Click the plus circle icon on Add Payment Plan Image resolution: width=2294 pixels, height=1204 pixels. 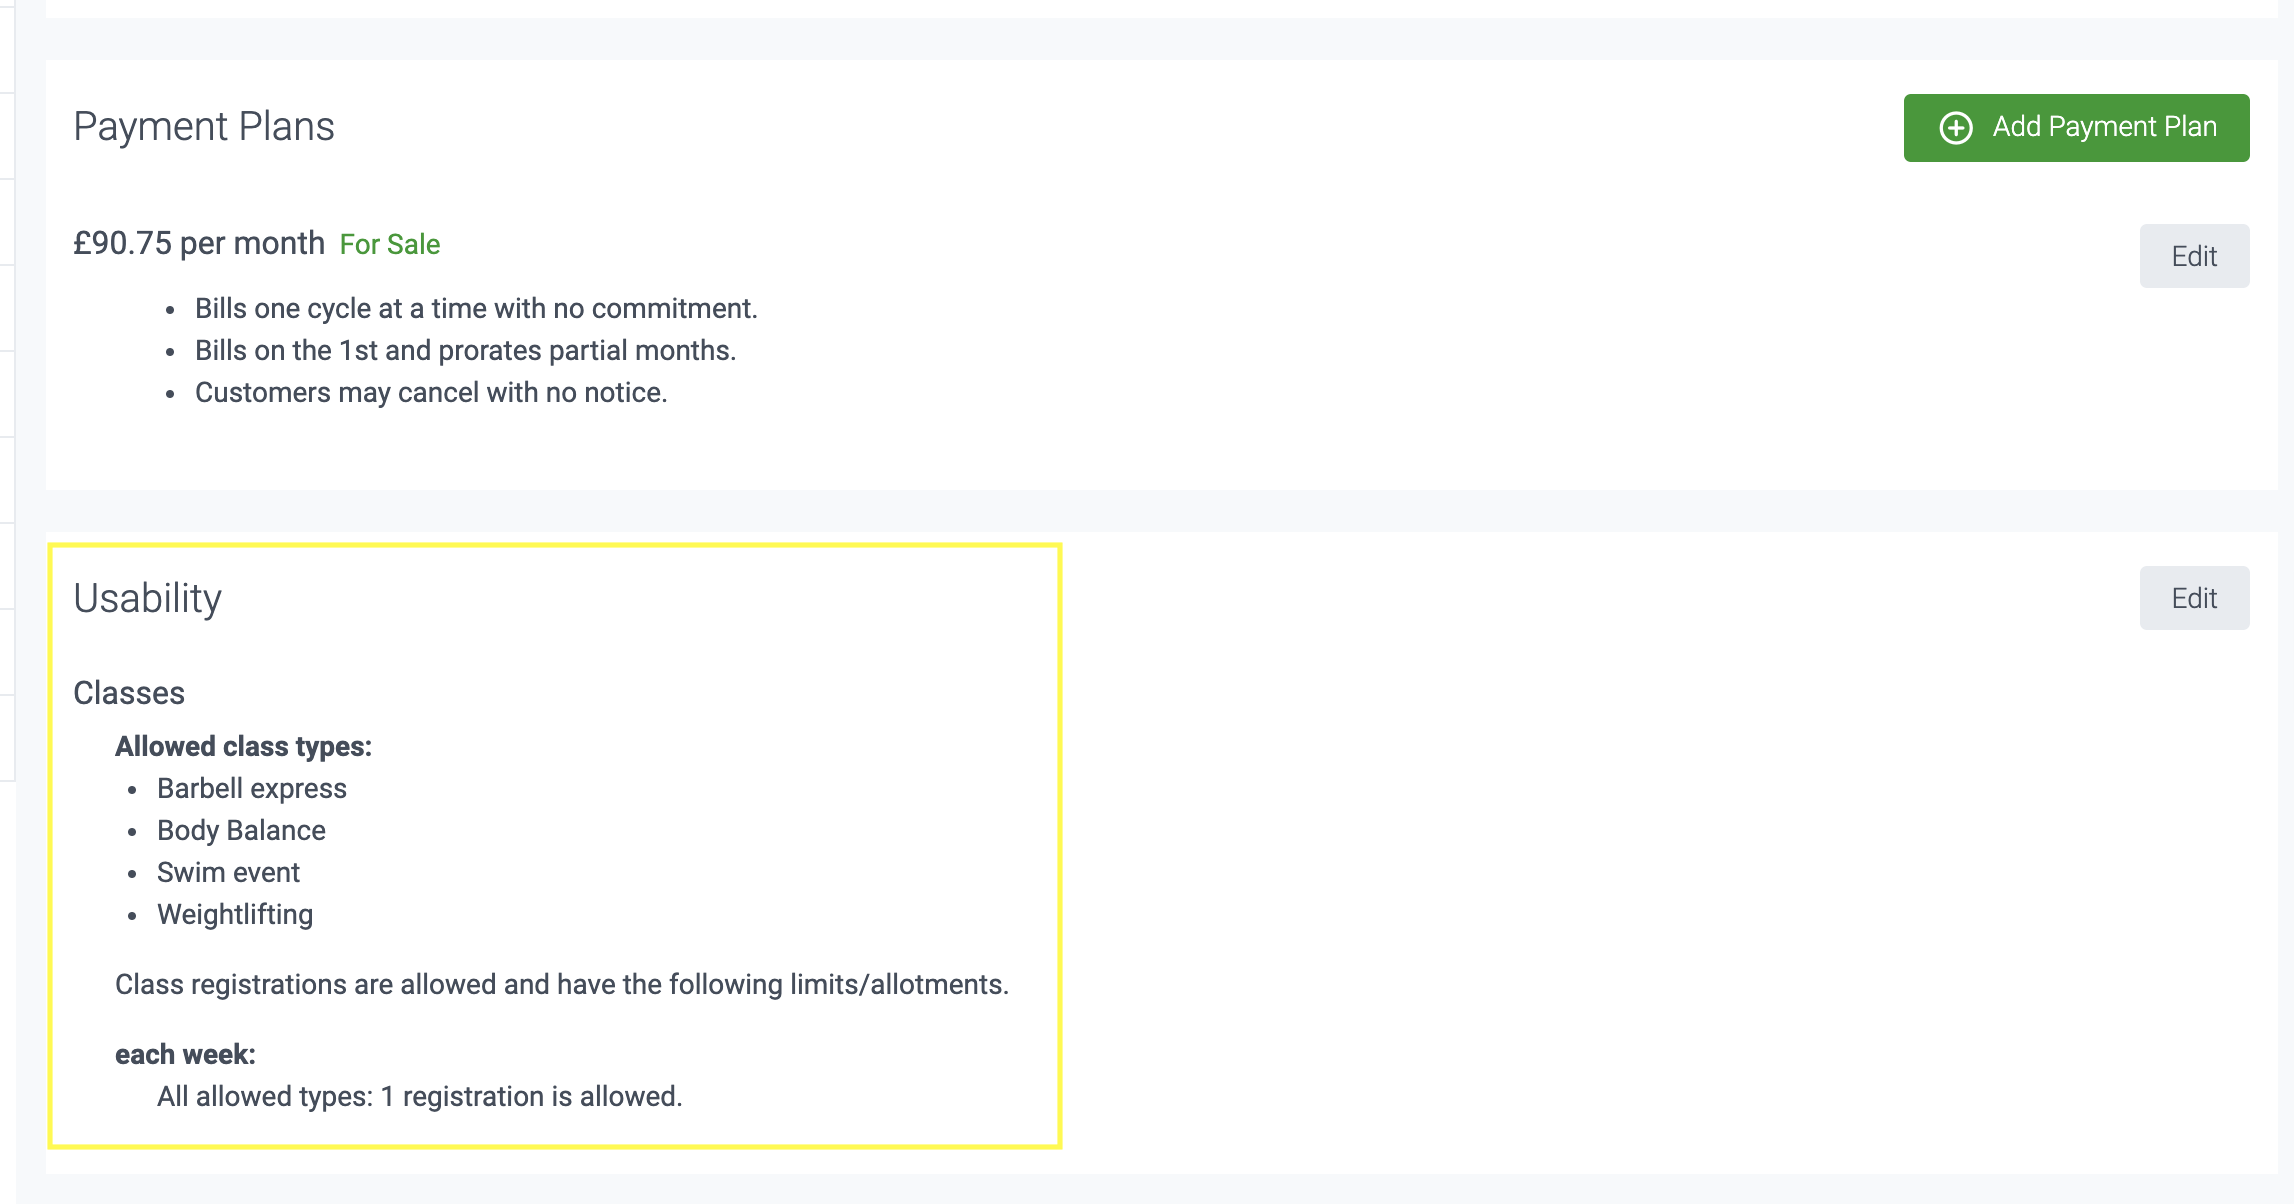tap(1956, 128)
